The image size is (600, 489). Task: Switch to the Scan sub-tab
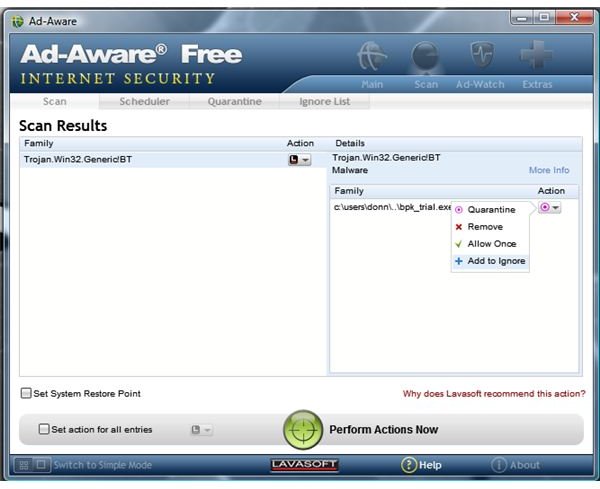(x=55, y=101)
